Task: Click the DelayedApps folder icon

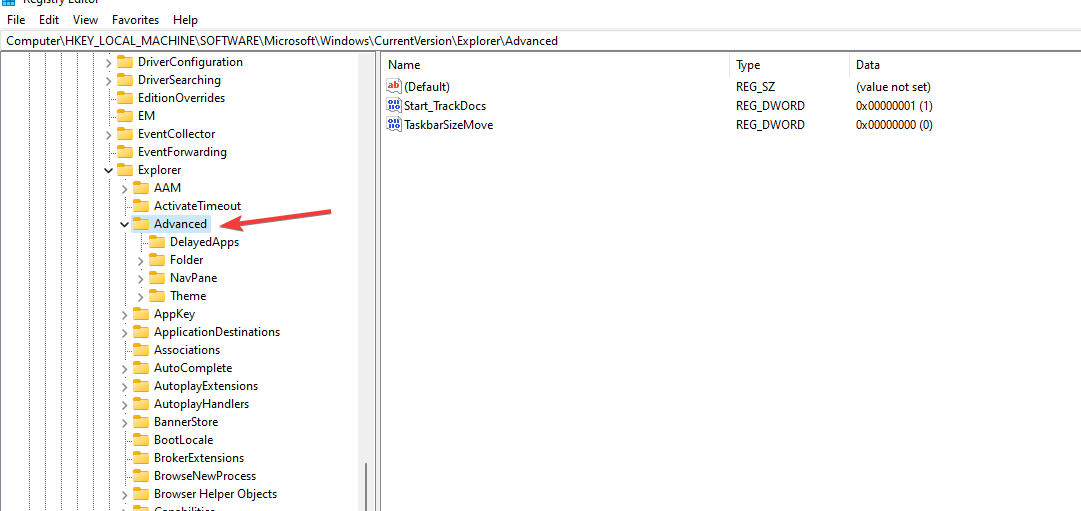Action: click(x=157, y=242)
